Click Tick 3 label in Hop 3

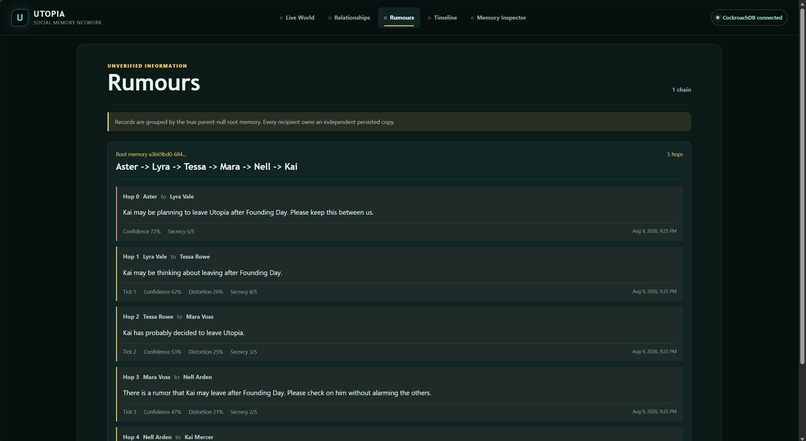point(130,412)
